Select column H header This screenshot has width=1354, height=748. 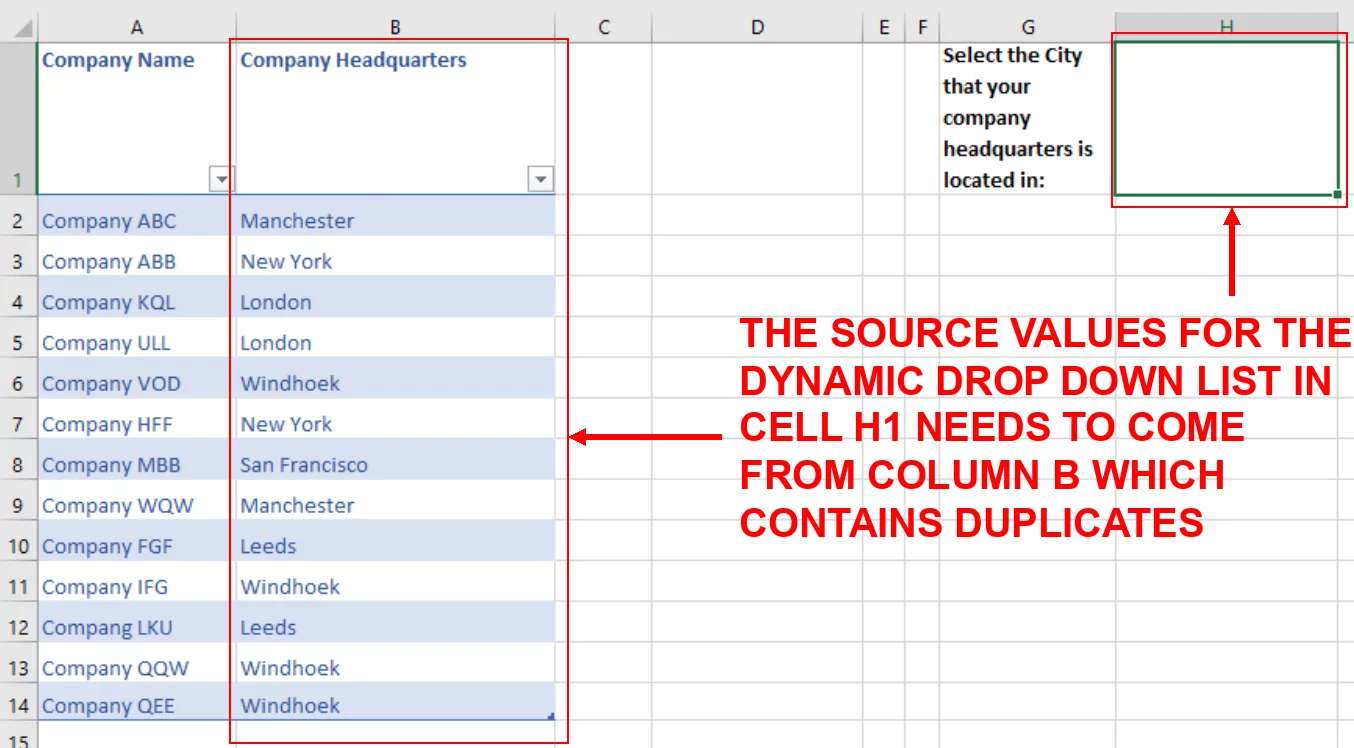(1228, 27)
